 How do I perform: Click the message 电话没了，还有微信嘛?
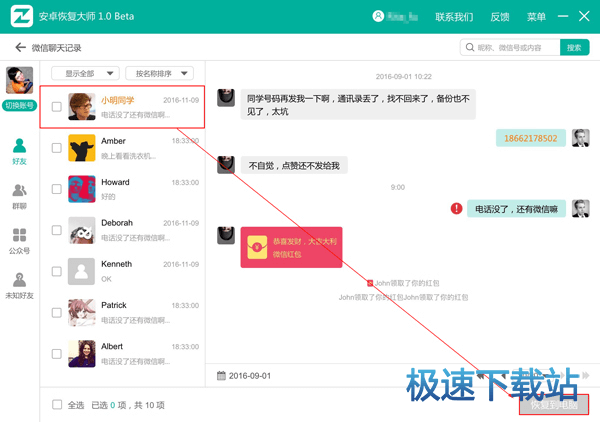(516, 209)
